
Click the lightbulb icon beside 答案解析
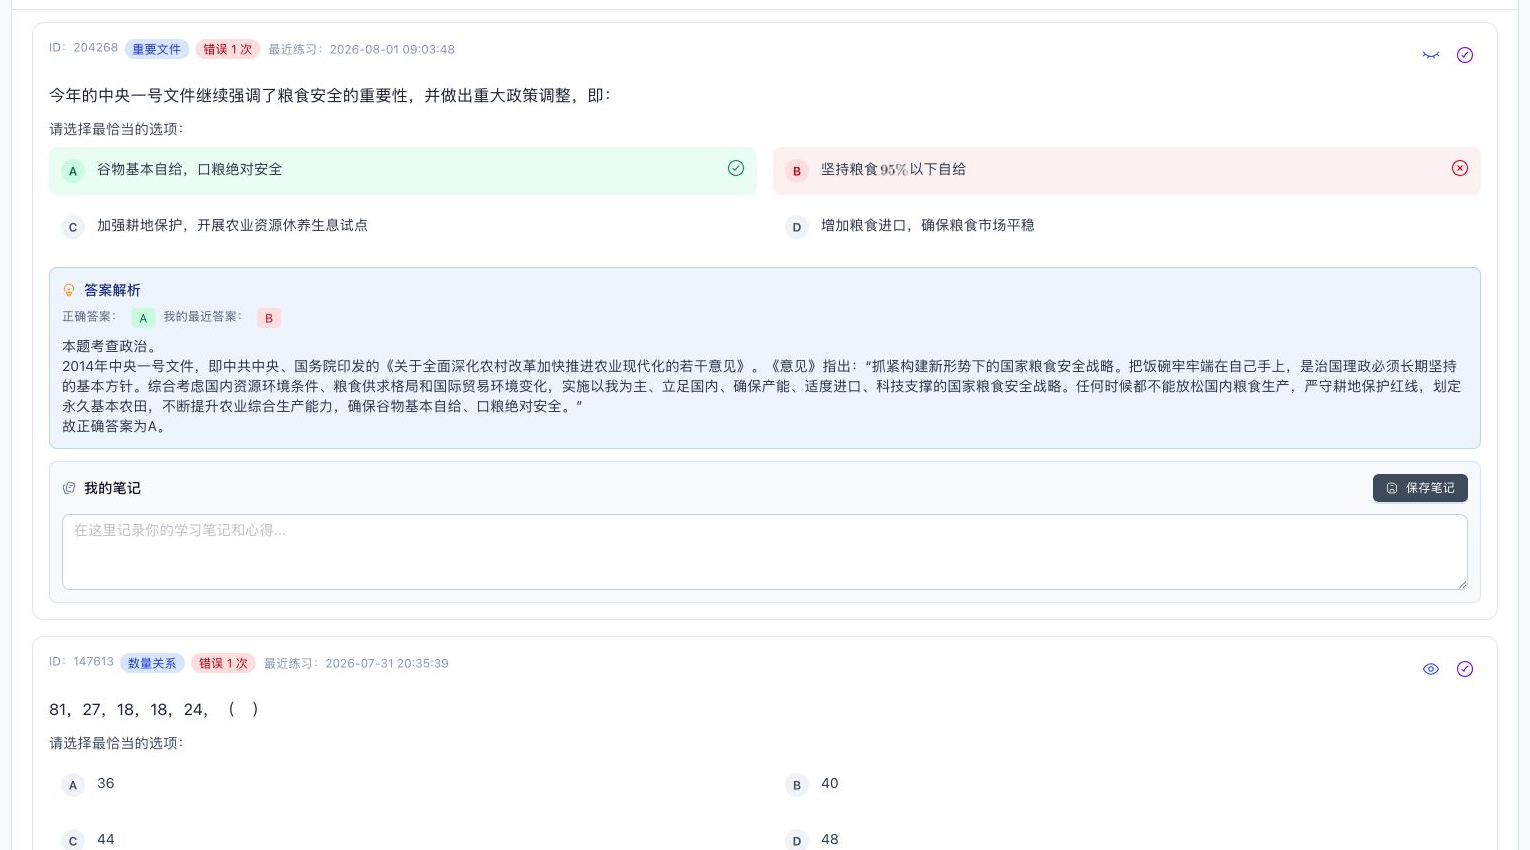coord(69,290)
